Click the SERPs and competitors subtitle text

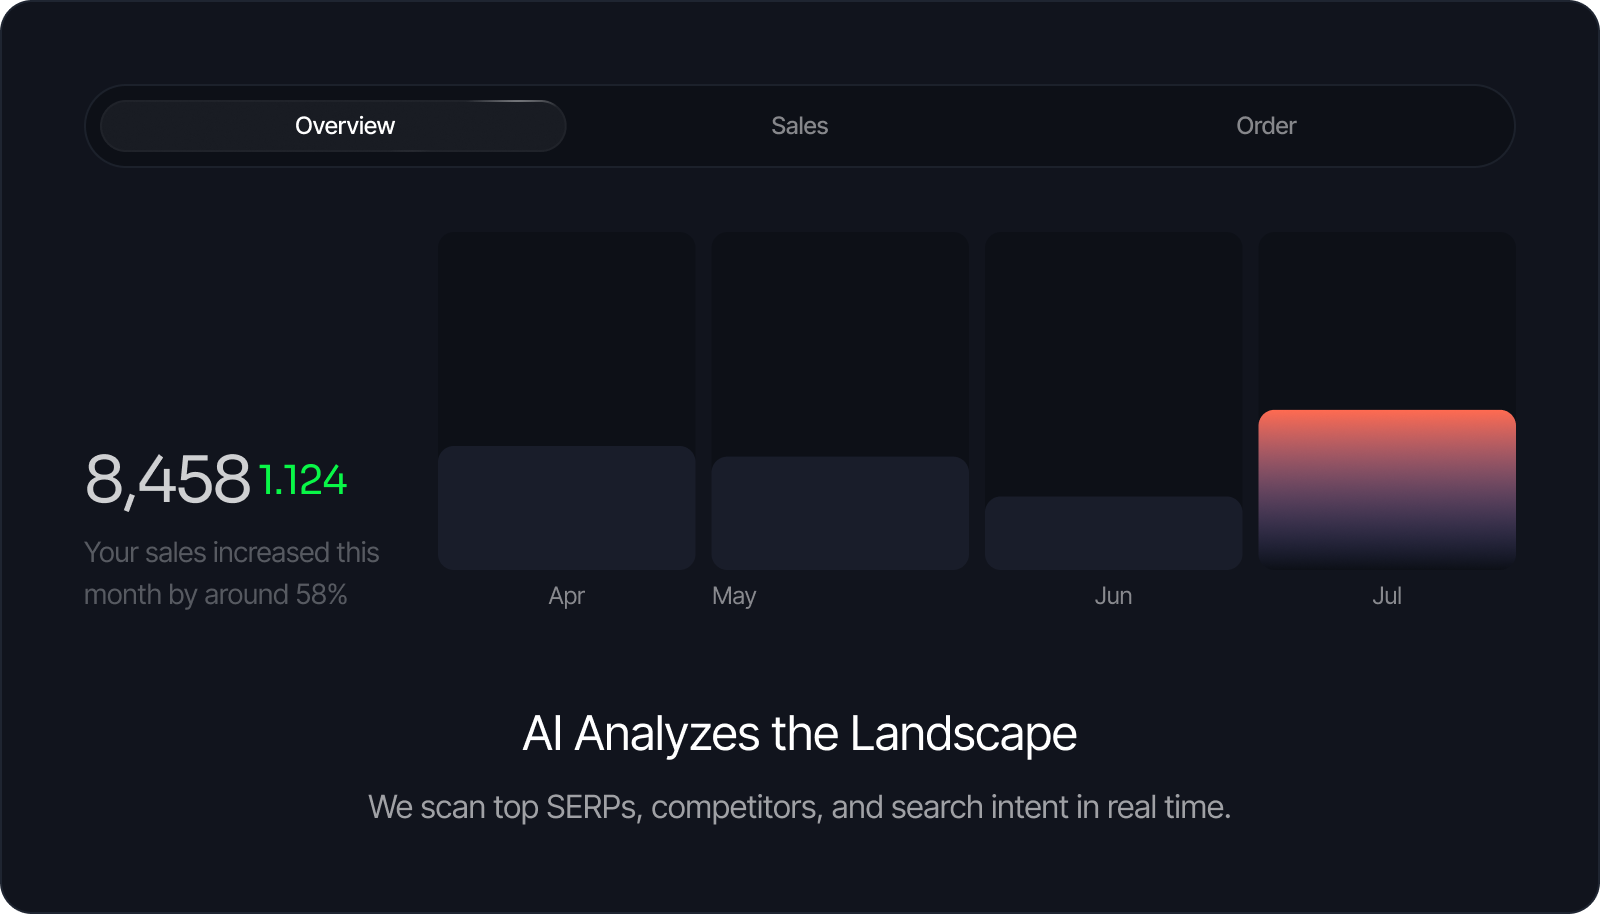tap(799, 807)
